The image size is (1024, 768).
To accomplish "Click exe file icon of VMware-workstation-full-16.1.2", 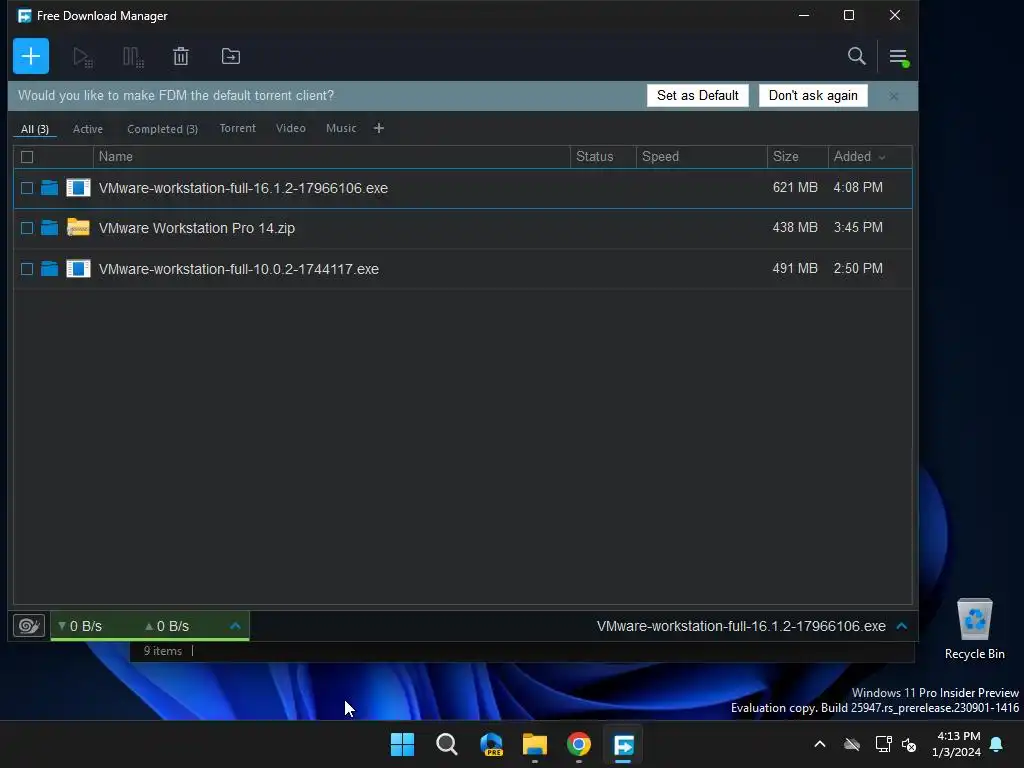I will click(78, 188).
